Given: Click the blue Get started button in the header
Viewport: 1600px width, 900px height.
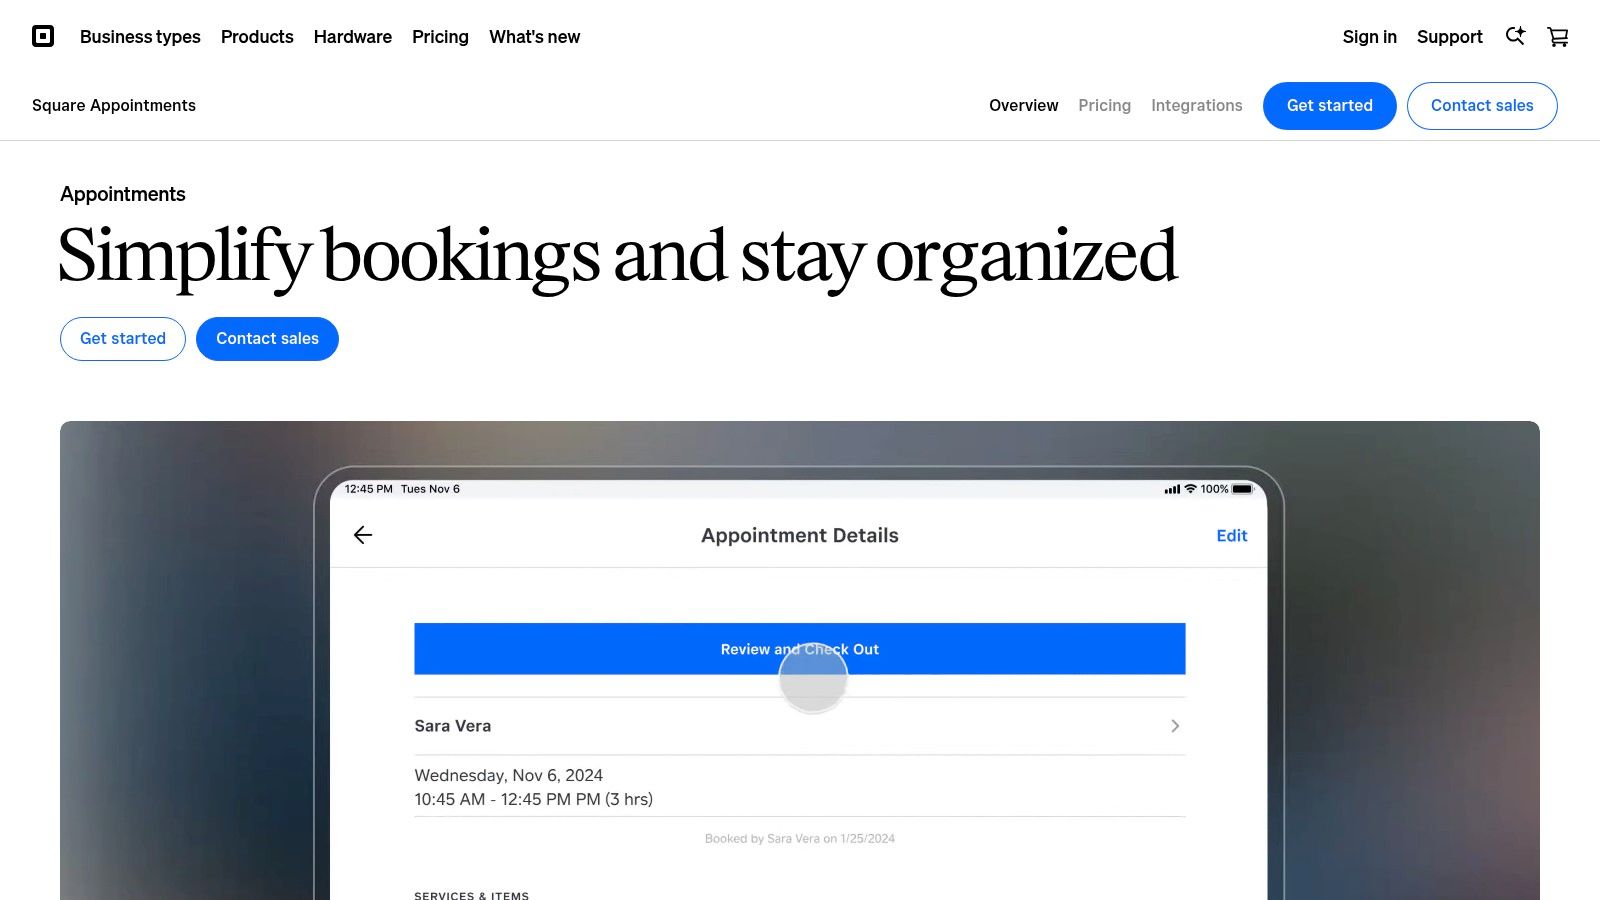Looking at the screenshot, I should click(x=1329, y=105).
